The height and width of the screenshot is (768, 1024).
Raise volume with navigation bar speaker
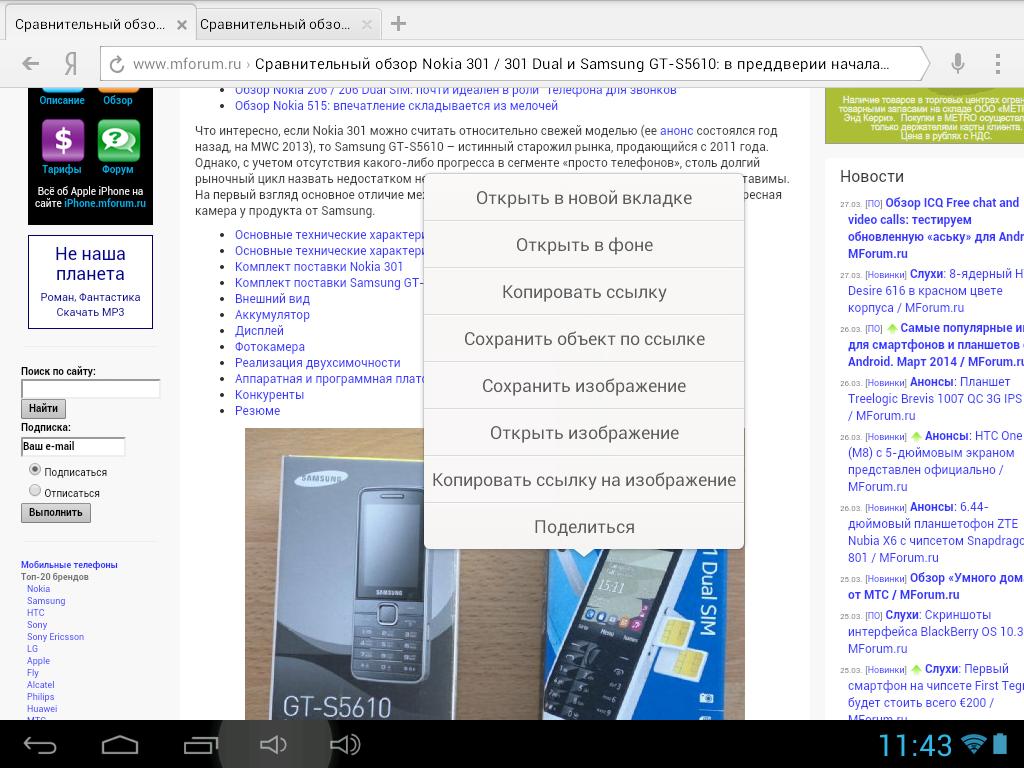[x=345, y=744]
